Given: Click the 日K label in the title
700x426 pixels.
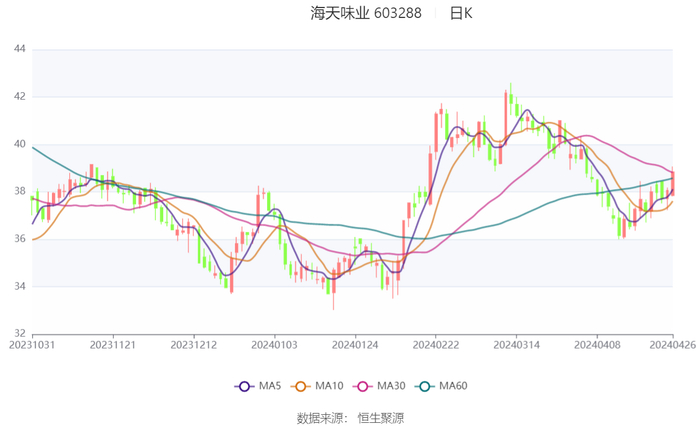Looking at the screenshot, I should pyautogui.click(x=460, y=13).
